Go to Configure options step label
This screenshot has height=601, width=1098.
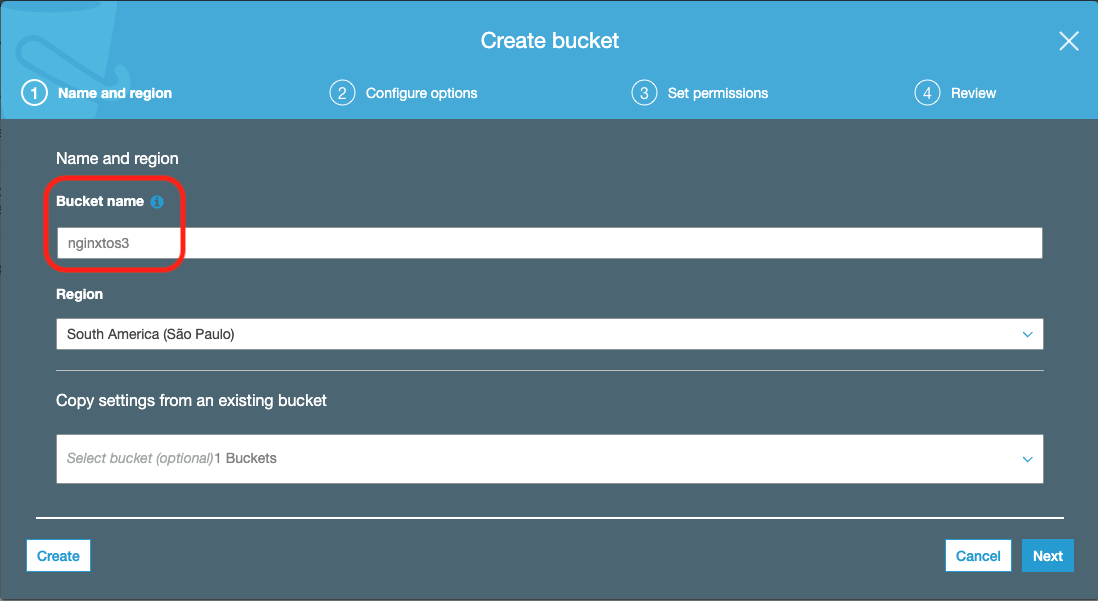coord(422,93)
